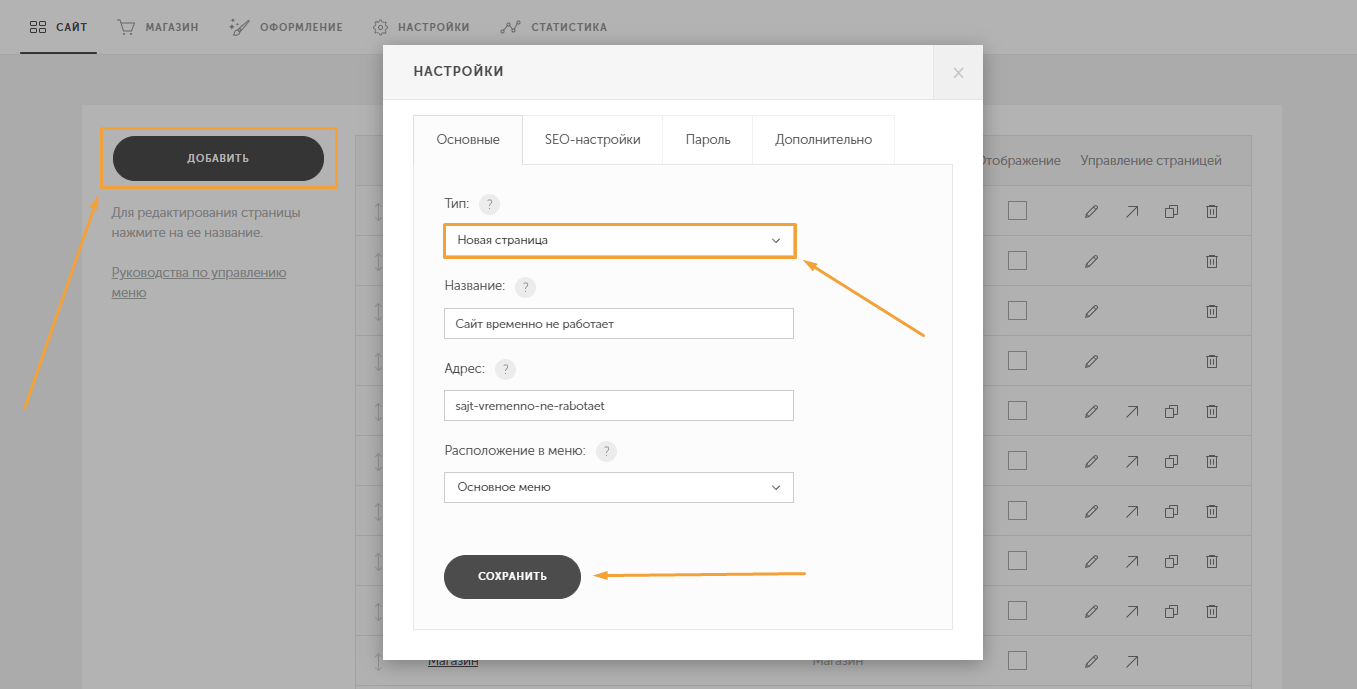
Task: Duplicate the first page with its copy icon
Action: [x=1171, y=211]
